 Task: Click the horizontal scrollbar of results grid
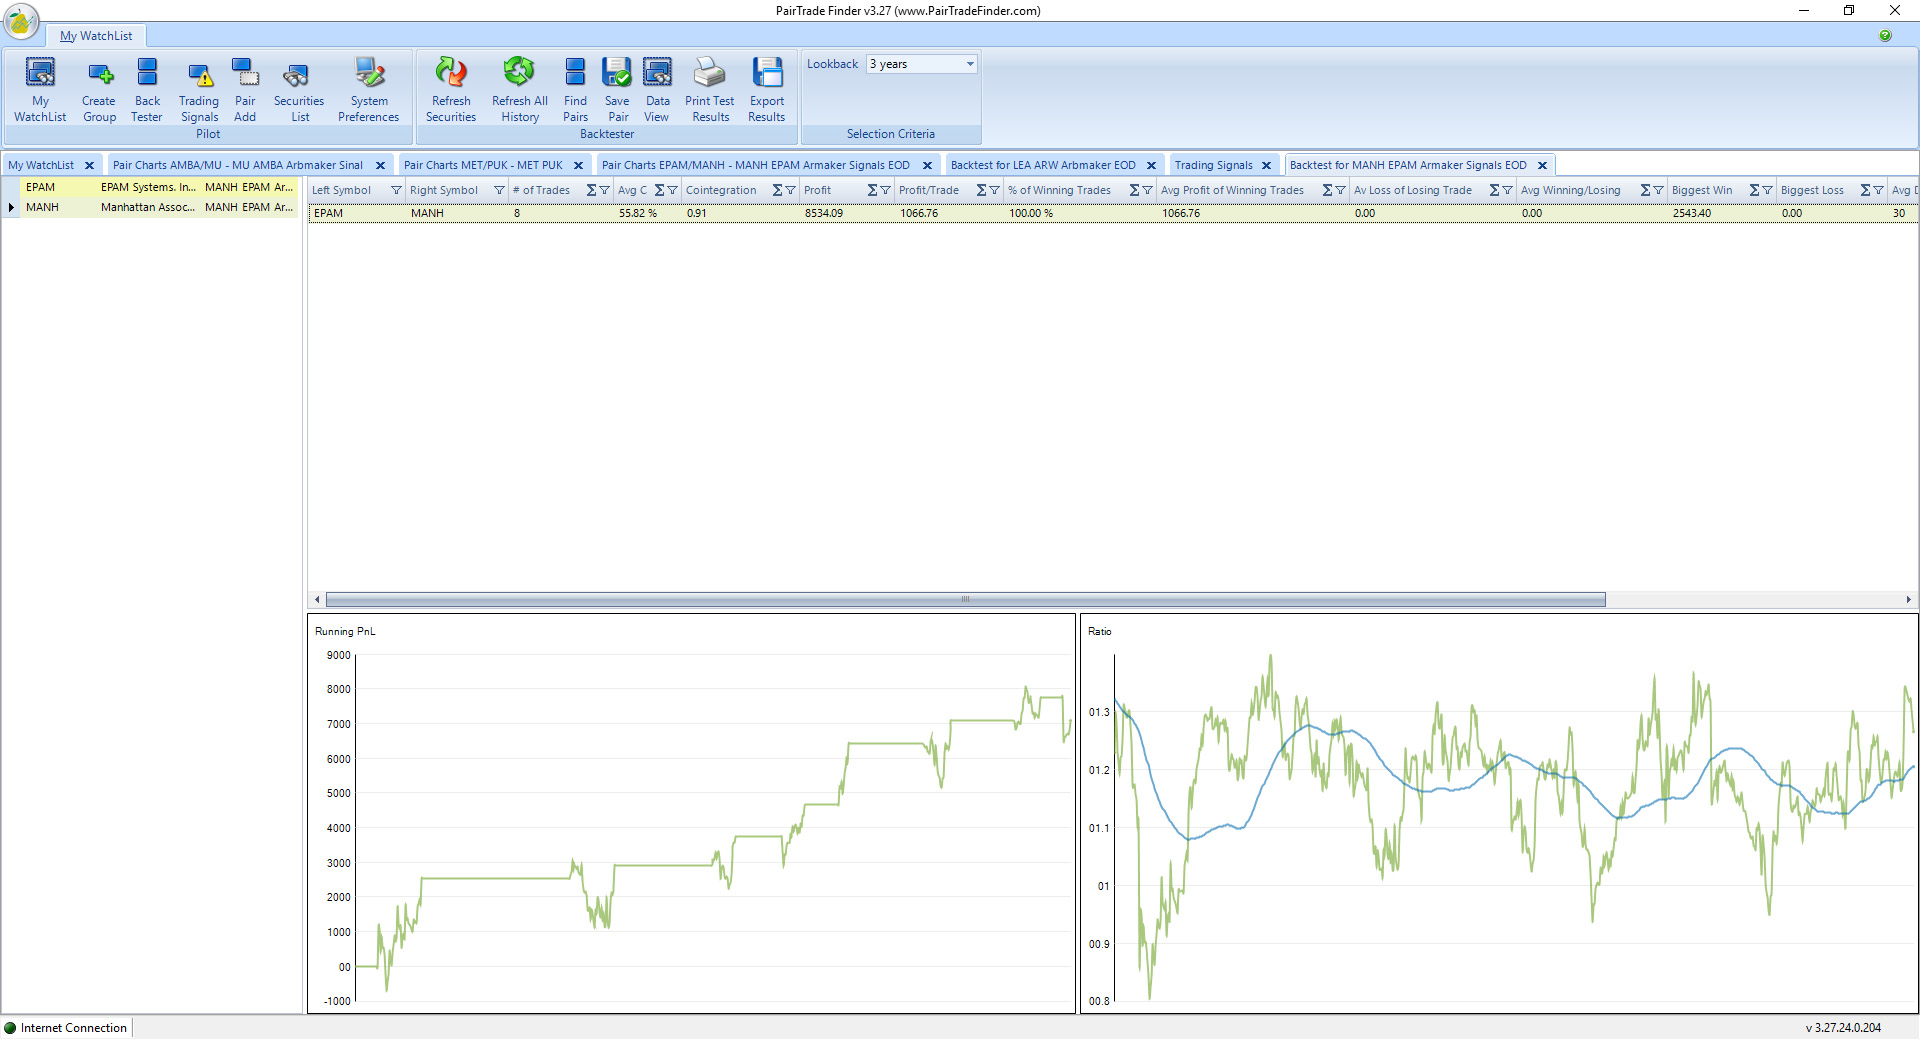click(x=965, y=600)
